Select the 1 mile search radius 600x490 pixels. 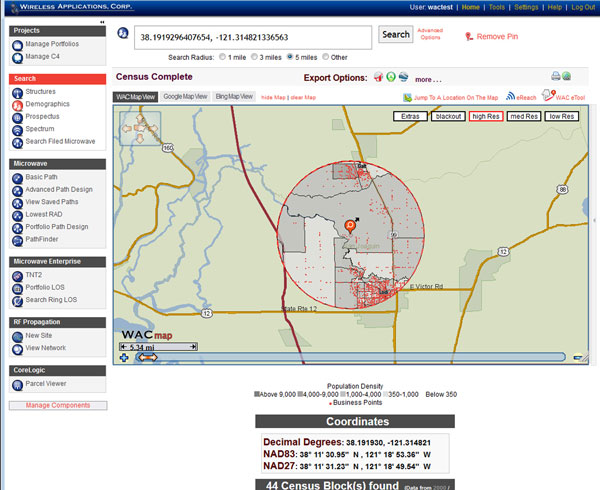click(221, 57)
